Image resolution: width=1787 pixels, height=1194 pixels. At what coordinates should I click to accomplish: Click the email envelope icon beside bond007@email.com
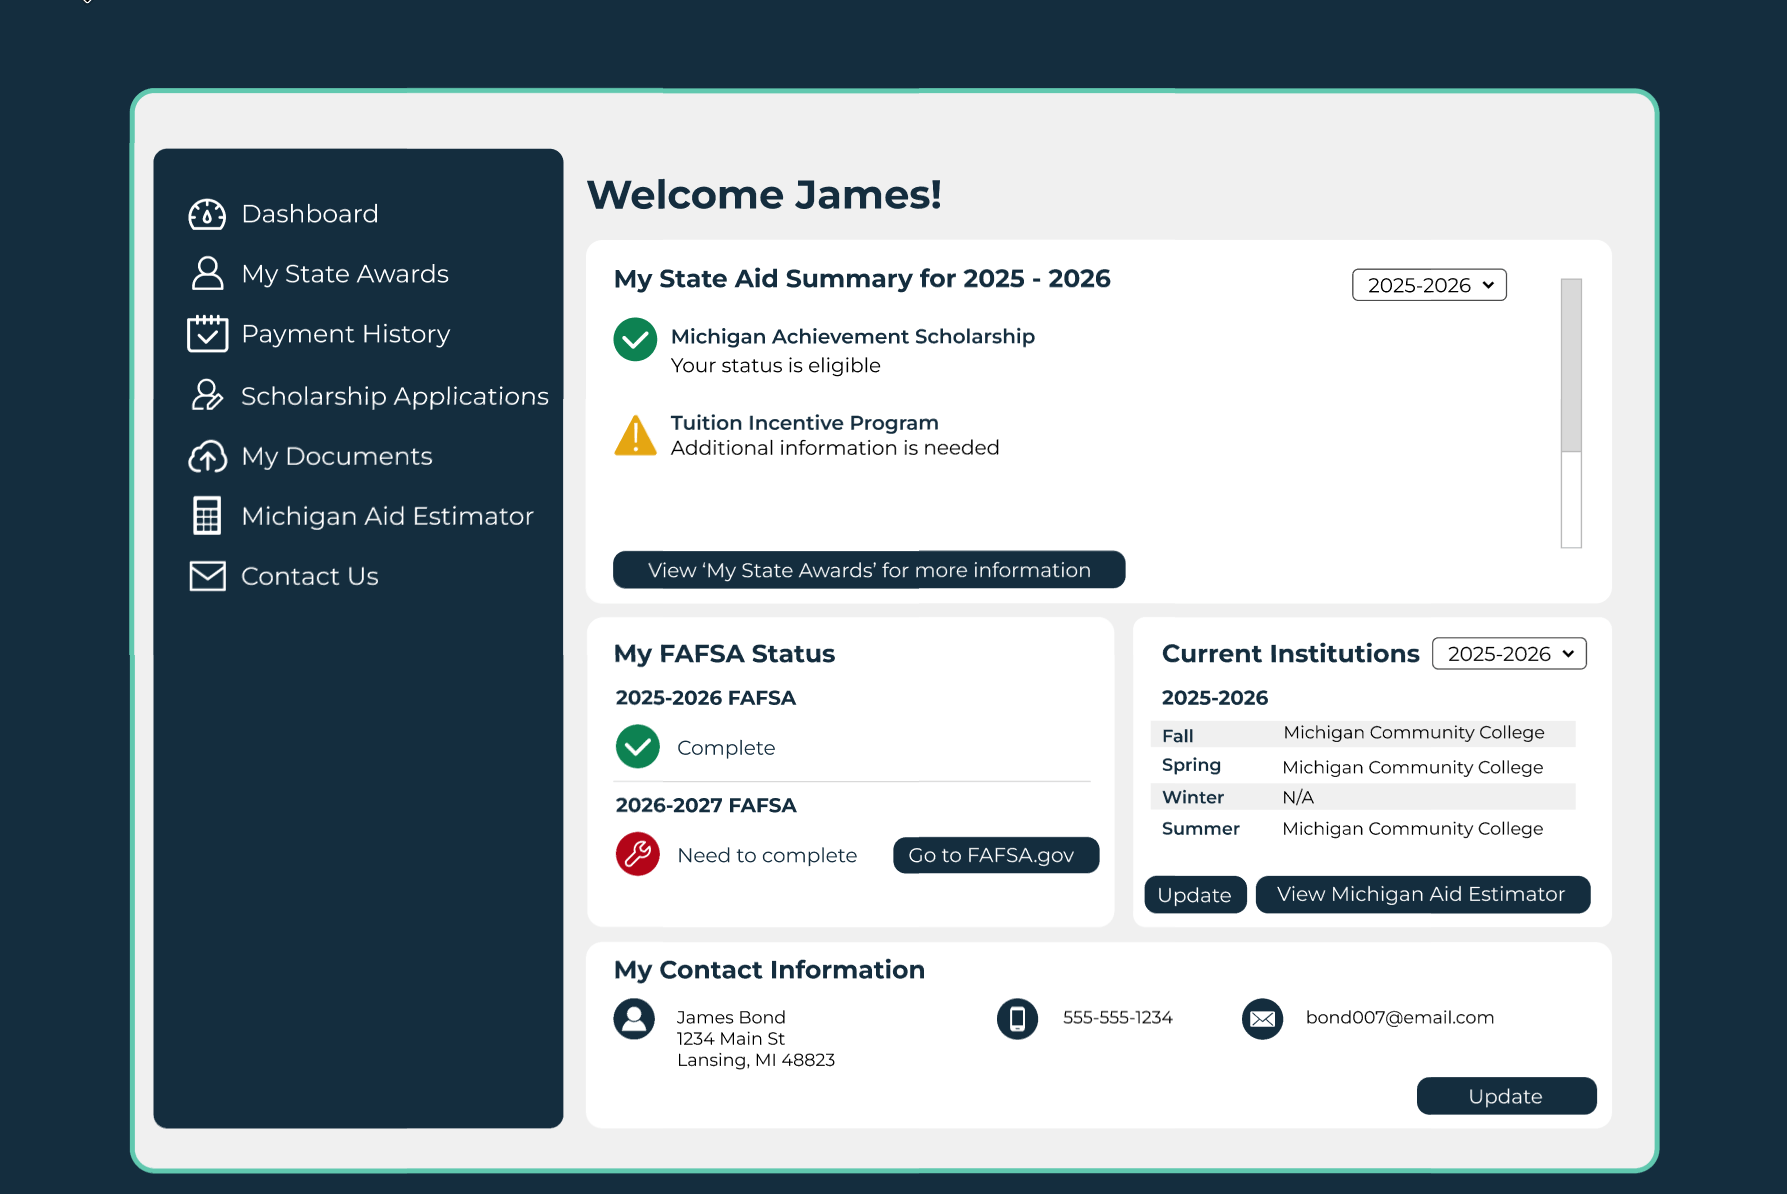(1262, 1019)
